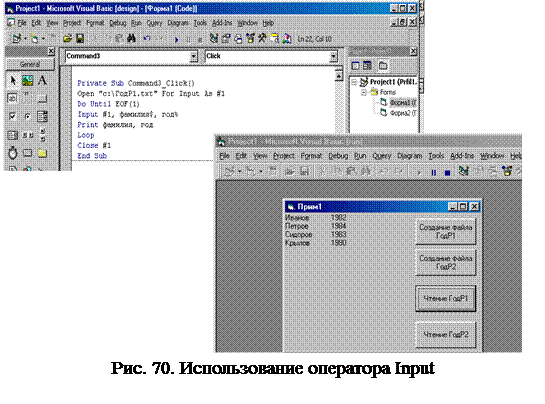545x404 pixels.
Task: Open the Add Project dropdown arrow
Action: click(x=25, y=39)
